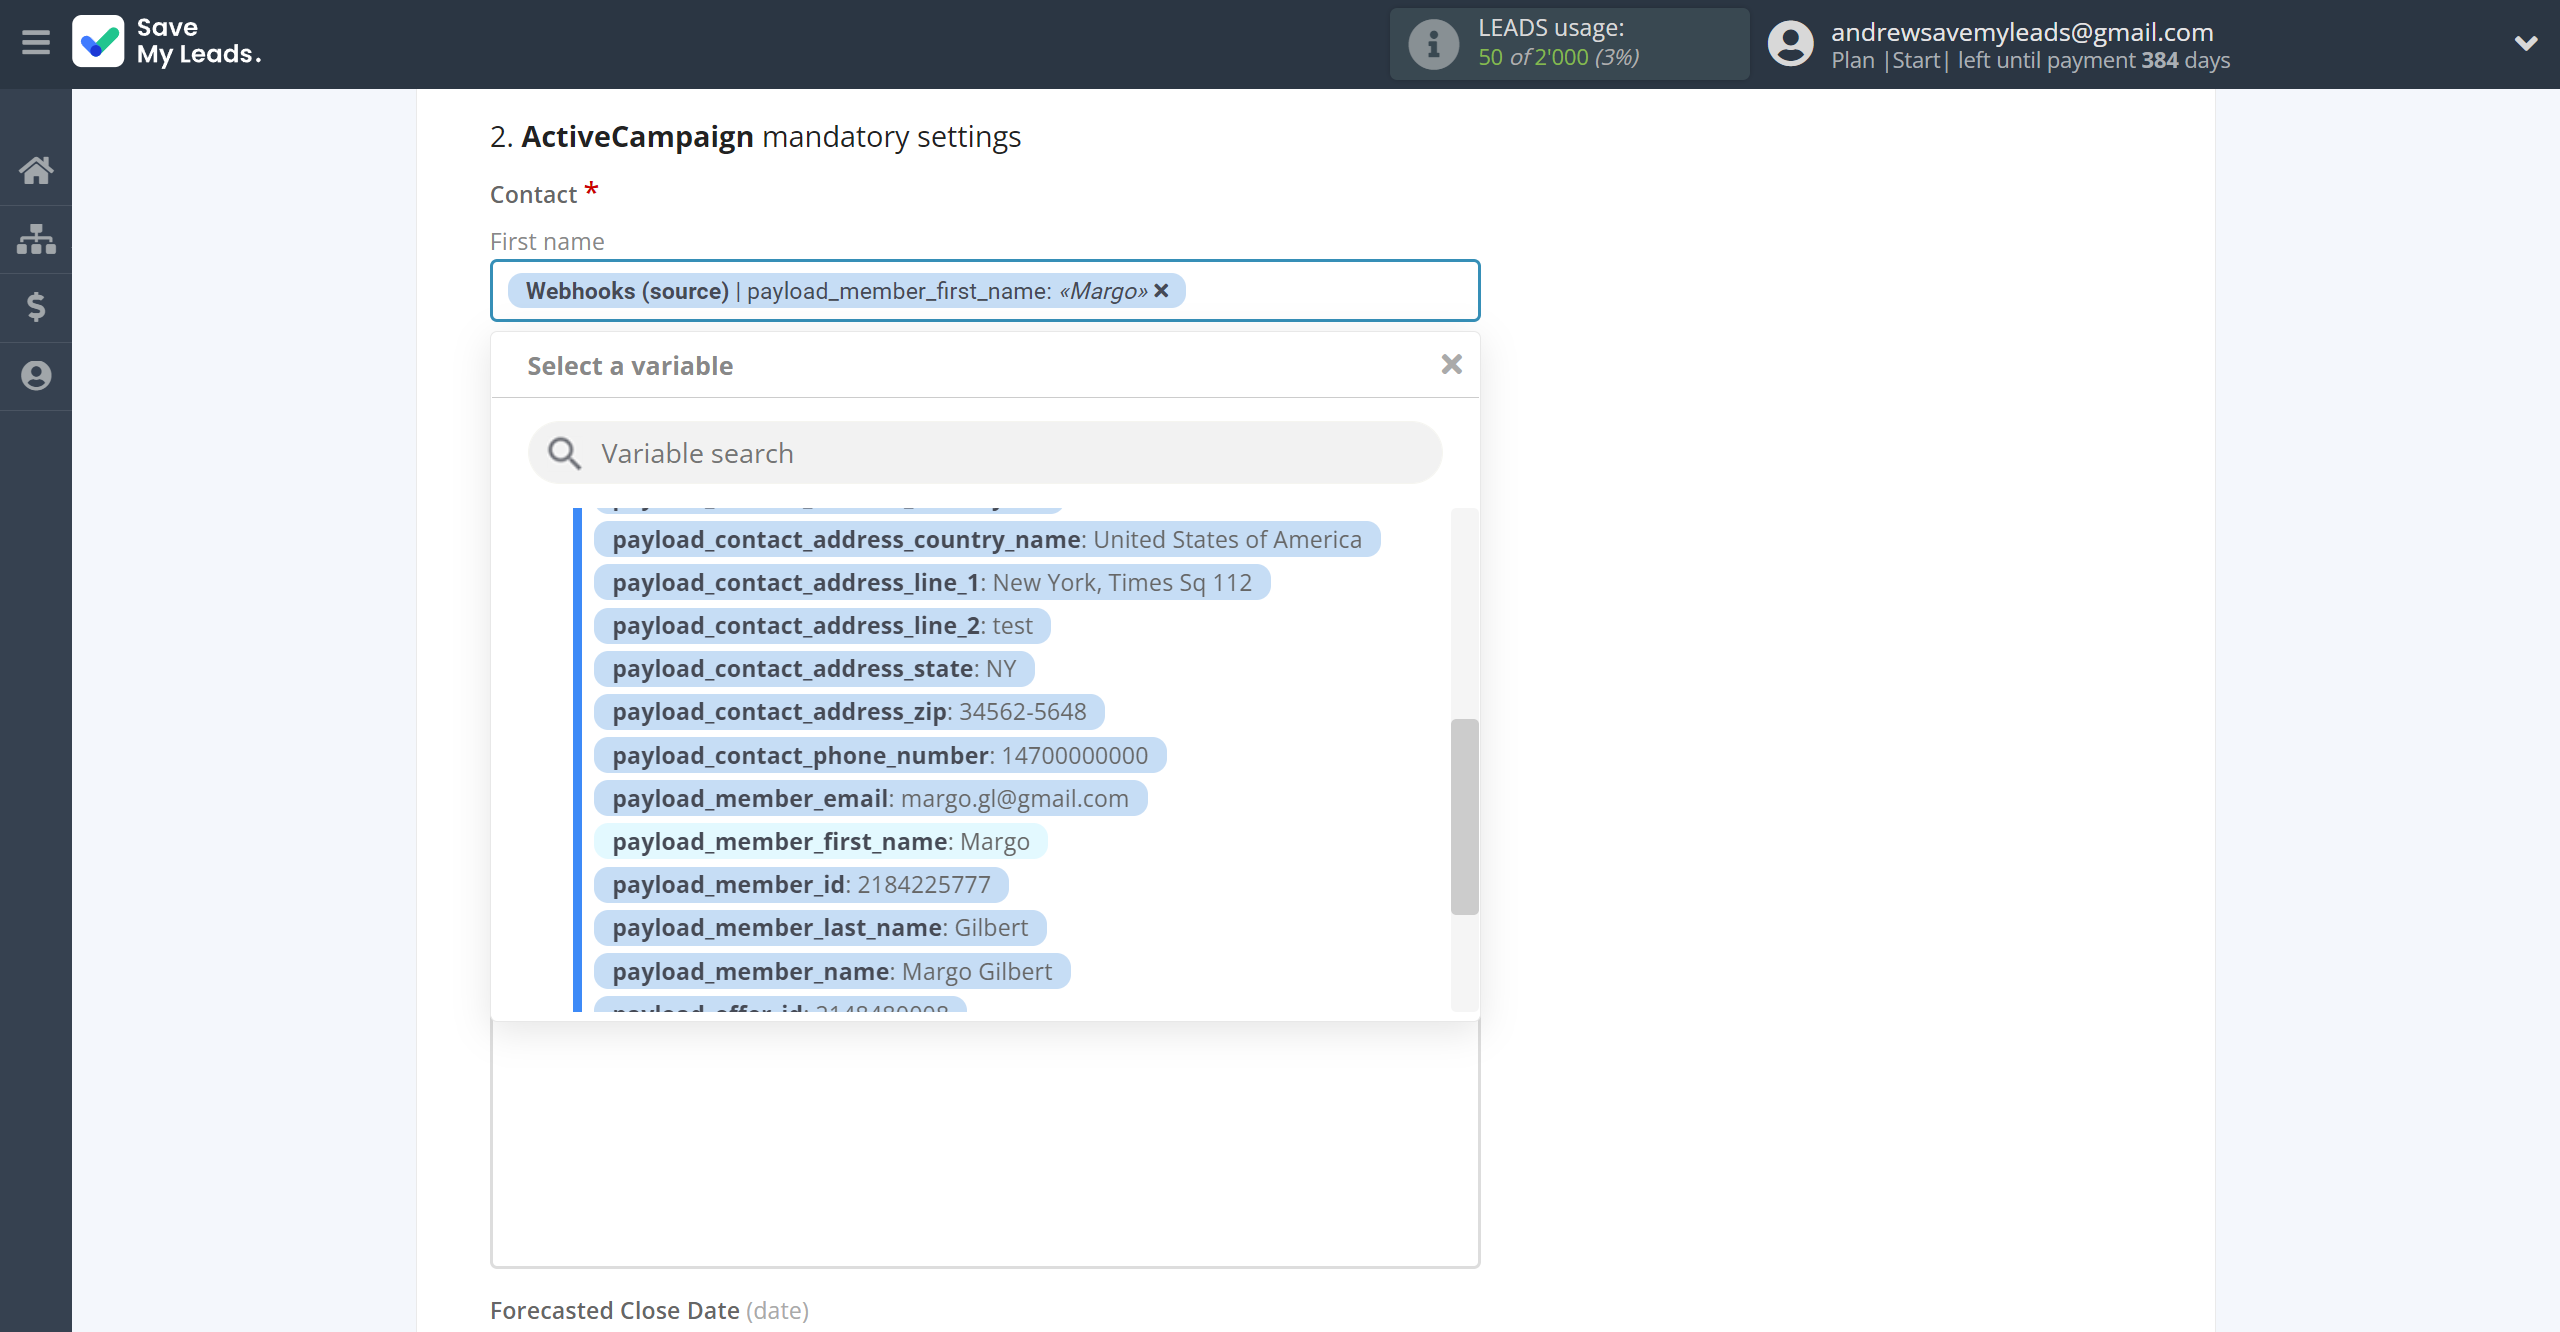Close the Select a variable panel

point(1451,365)
